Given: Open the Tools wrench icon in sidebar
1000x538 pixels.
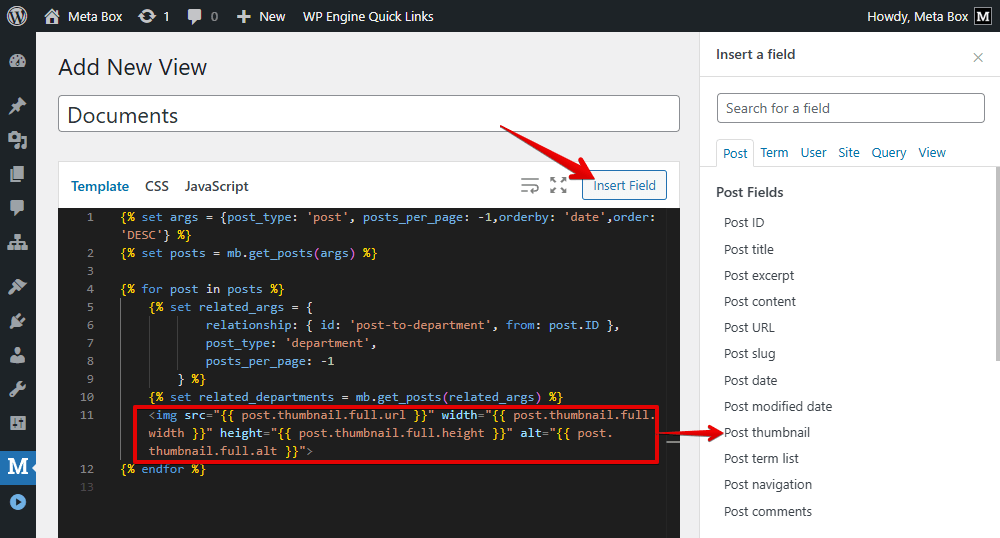Looking at the screenshot, I should pos(17,389).
